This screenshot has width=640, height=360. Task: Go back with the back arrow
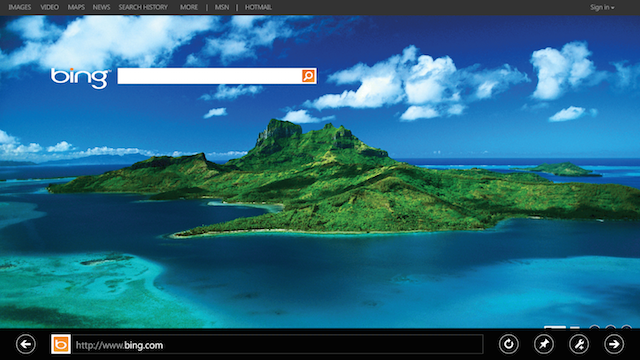pyautogui.click(x=26, y=344)
